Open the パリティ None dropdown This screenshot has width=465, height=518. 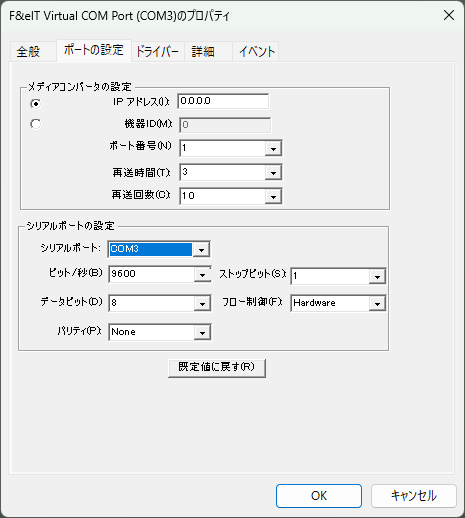pyautogui.click(x=202, y=333)
